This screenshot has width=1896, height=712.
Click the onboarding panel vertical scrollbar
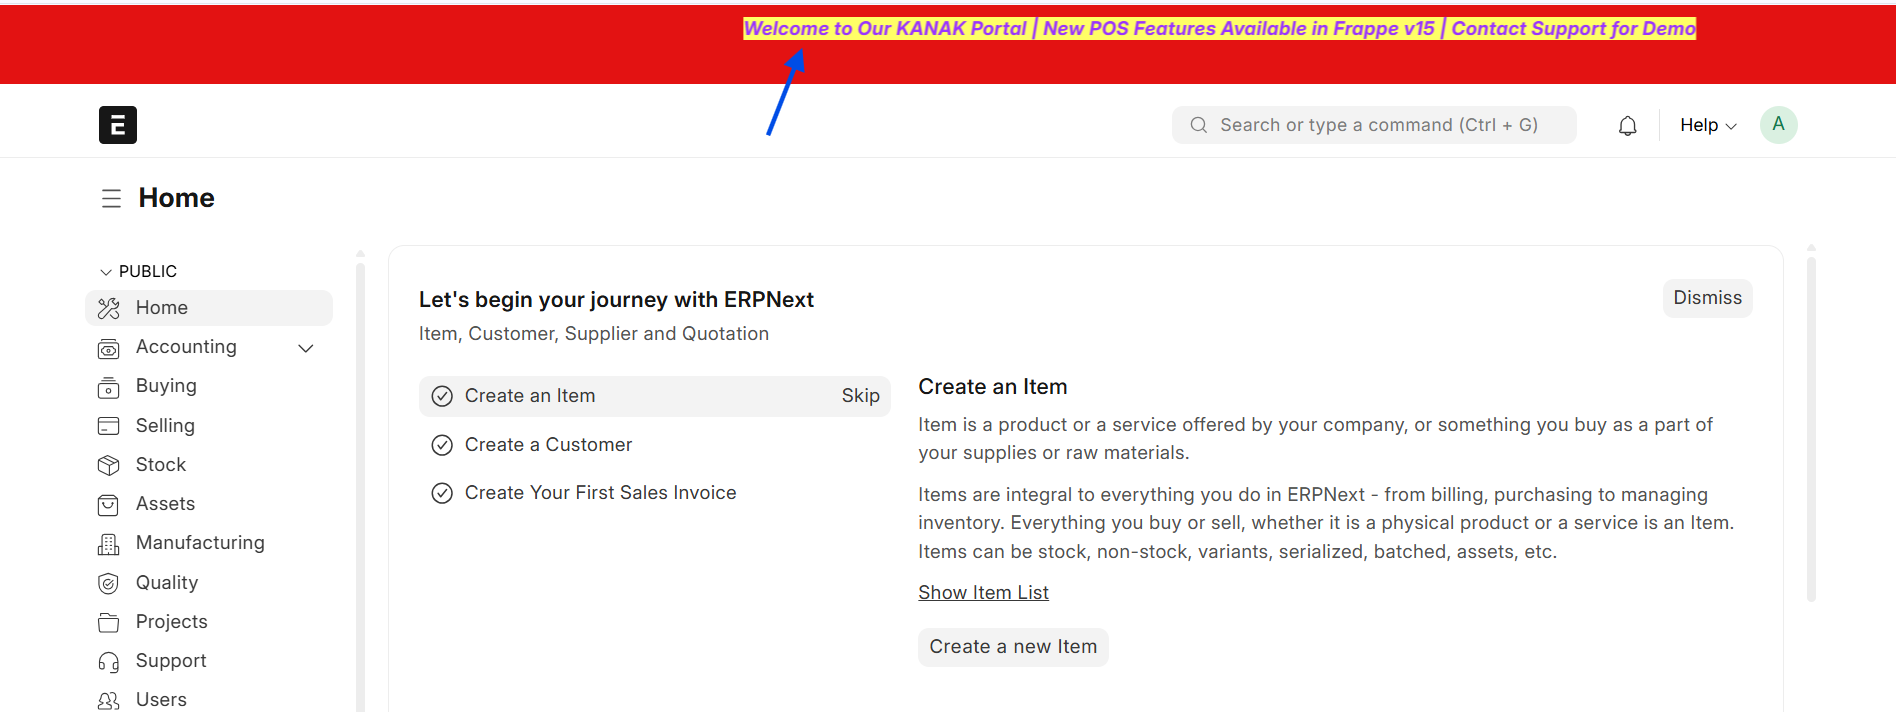click(1811, 430)
